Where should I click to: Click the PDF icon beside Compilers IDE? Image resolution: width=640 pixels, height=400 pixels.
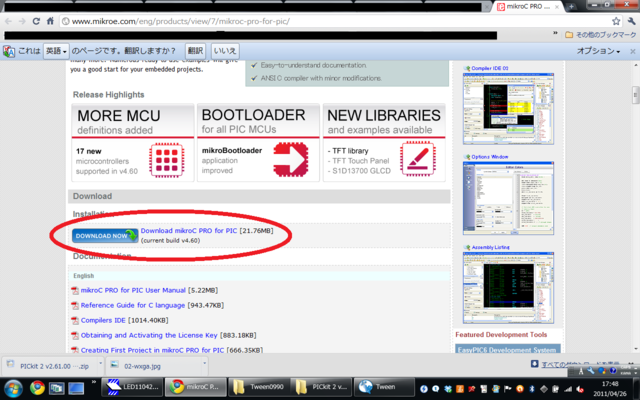[x=75, y=321]
